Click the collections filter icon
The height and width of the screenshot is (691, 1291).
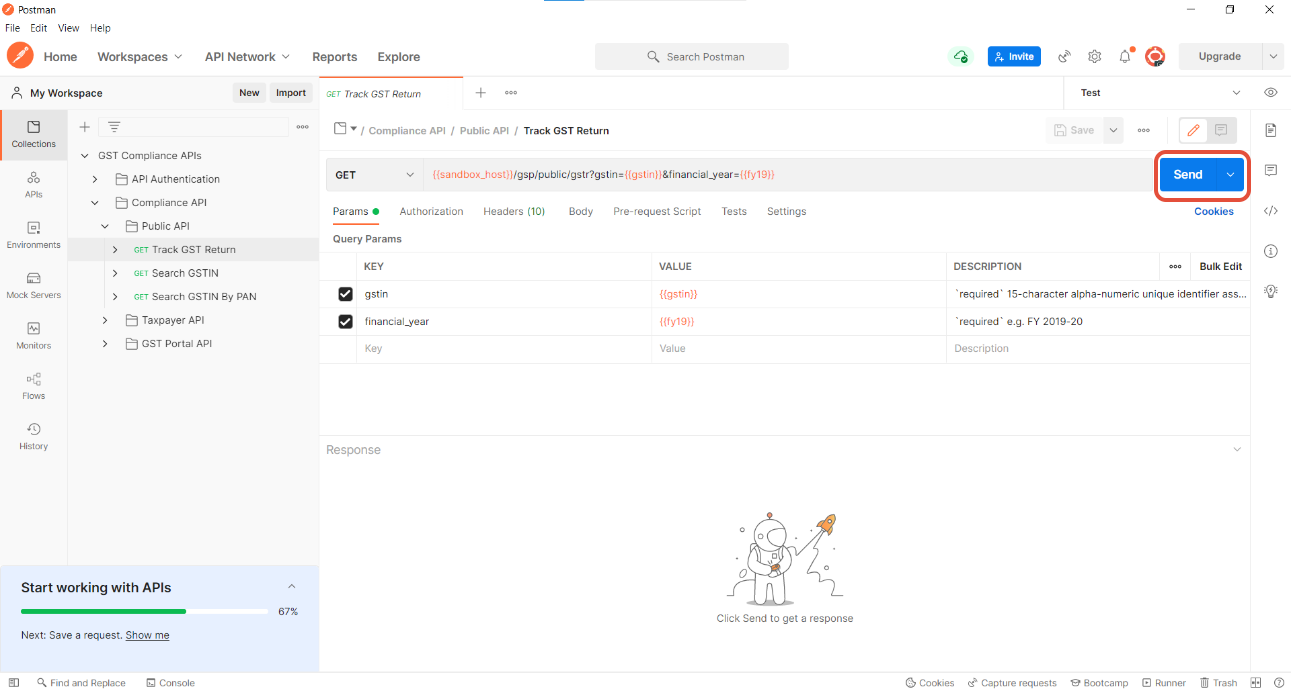pyautogui.click(x=114, y=127)
